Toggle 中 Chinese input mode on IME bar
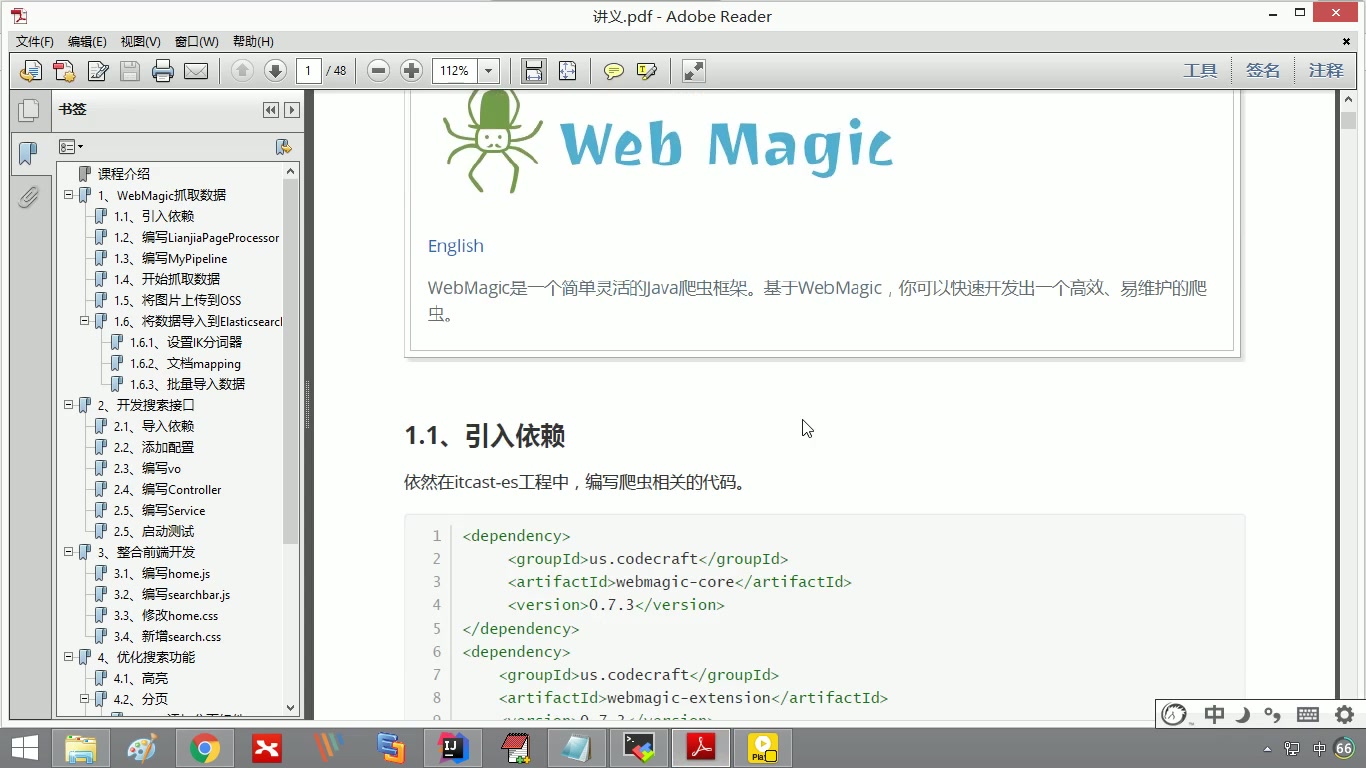 tap(1215, 714)
